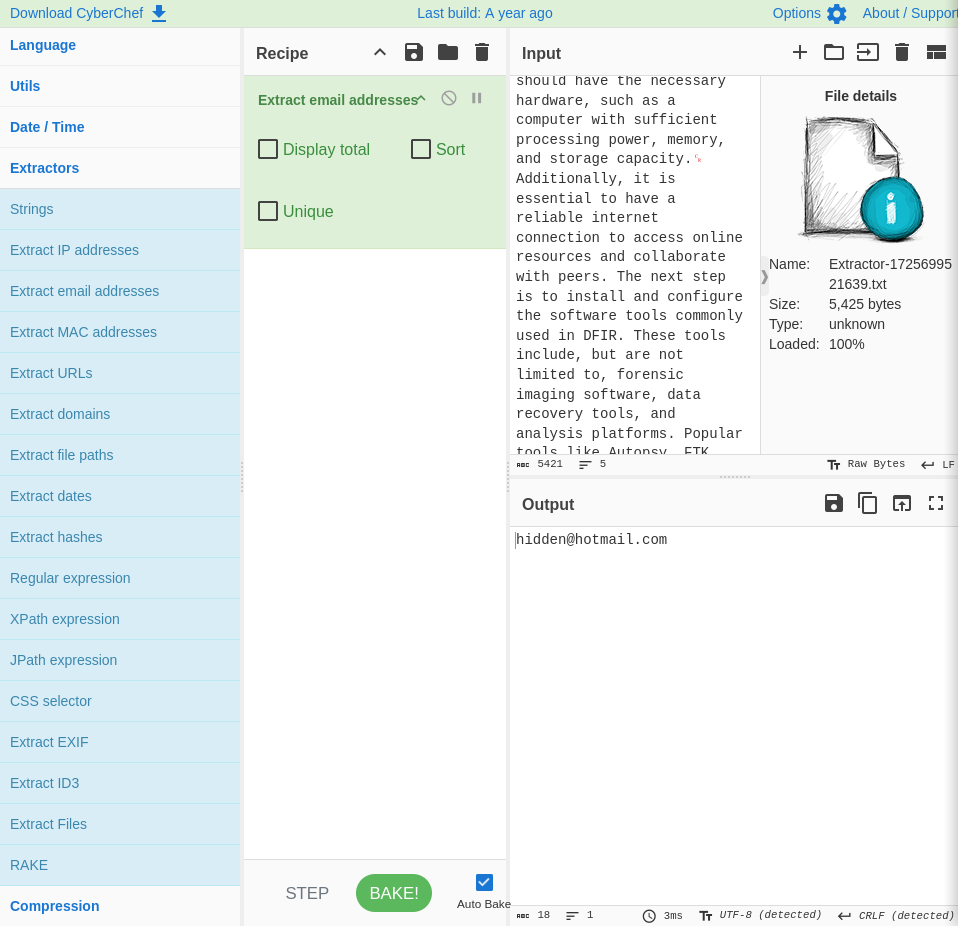Change the input LF line ending
958x926 pixels.
coord(938,464)
